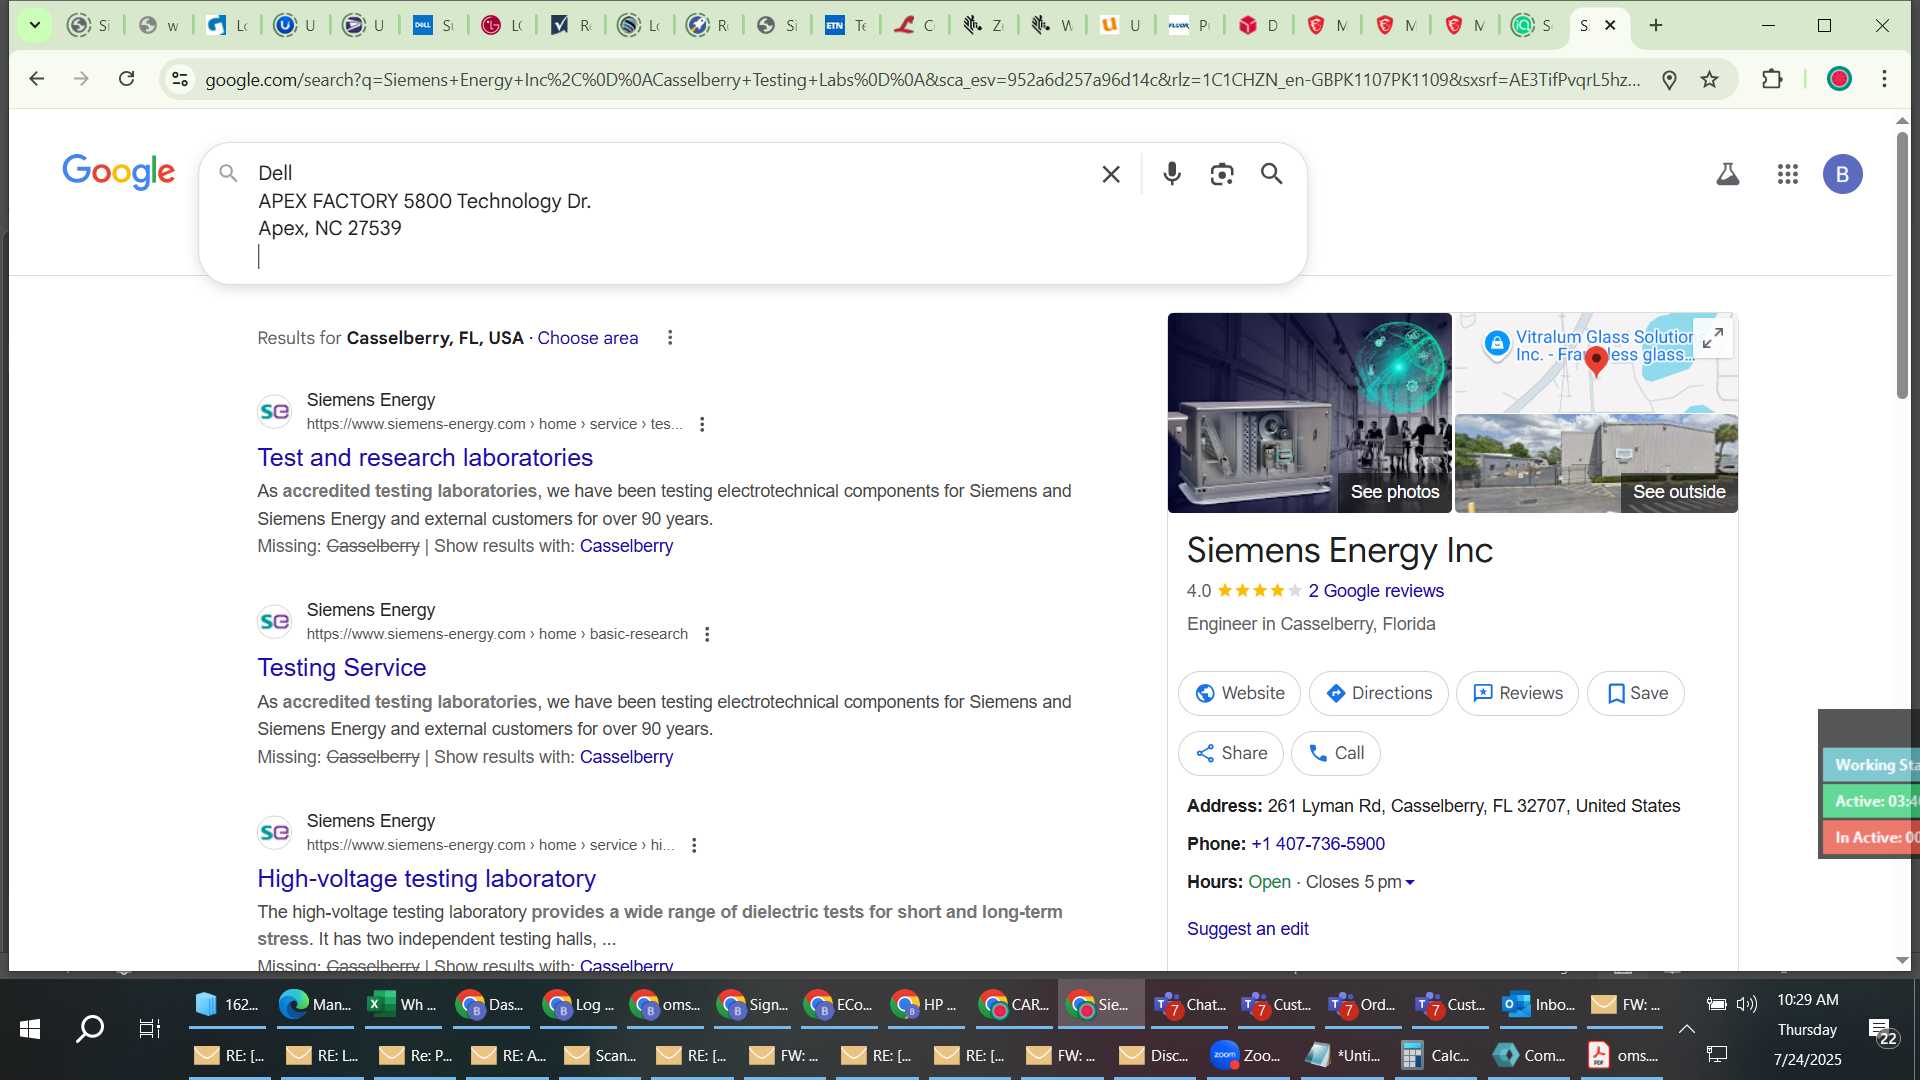Viewport: 1920px width, 1080px height.
Task: Expand the map to fullscreen
Action: coord(1713,338)
